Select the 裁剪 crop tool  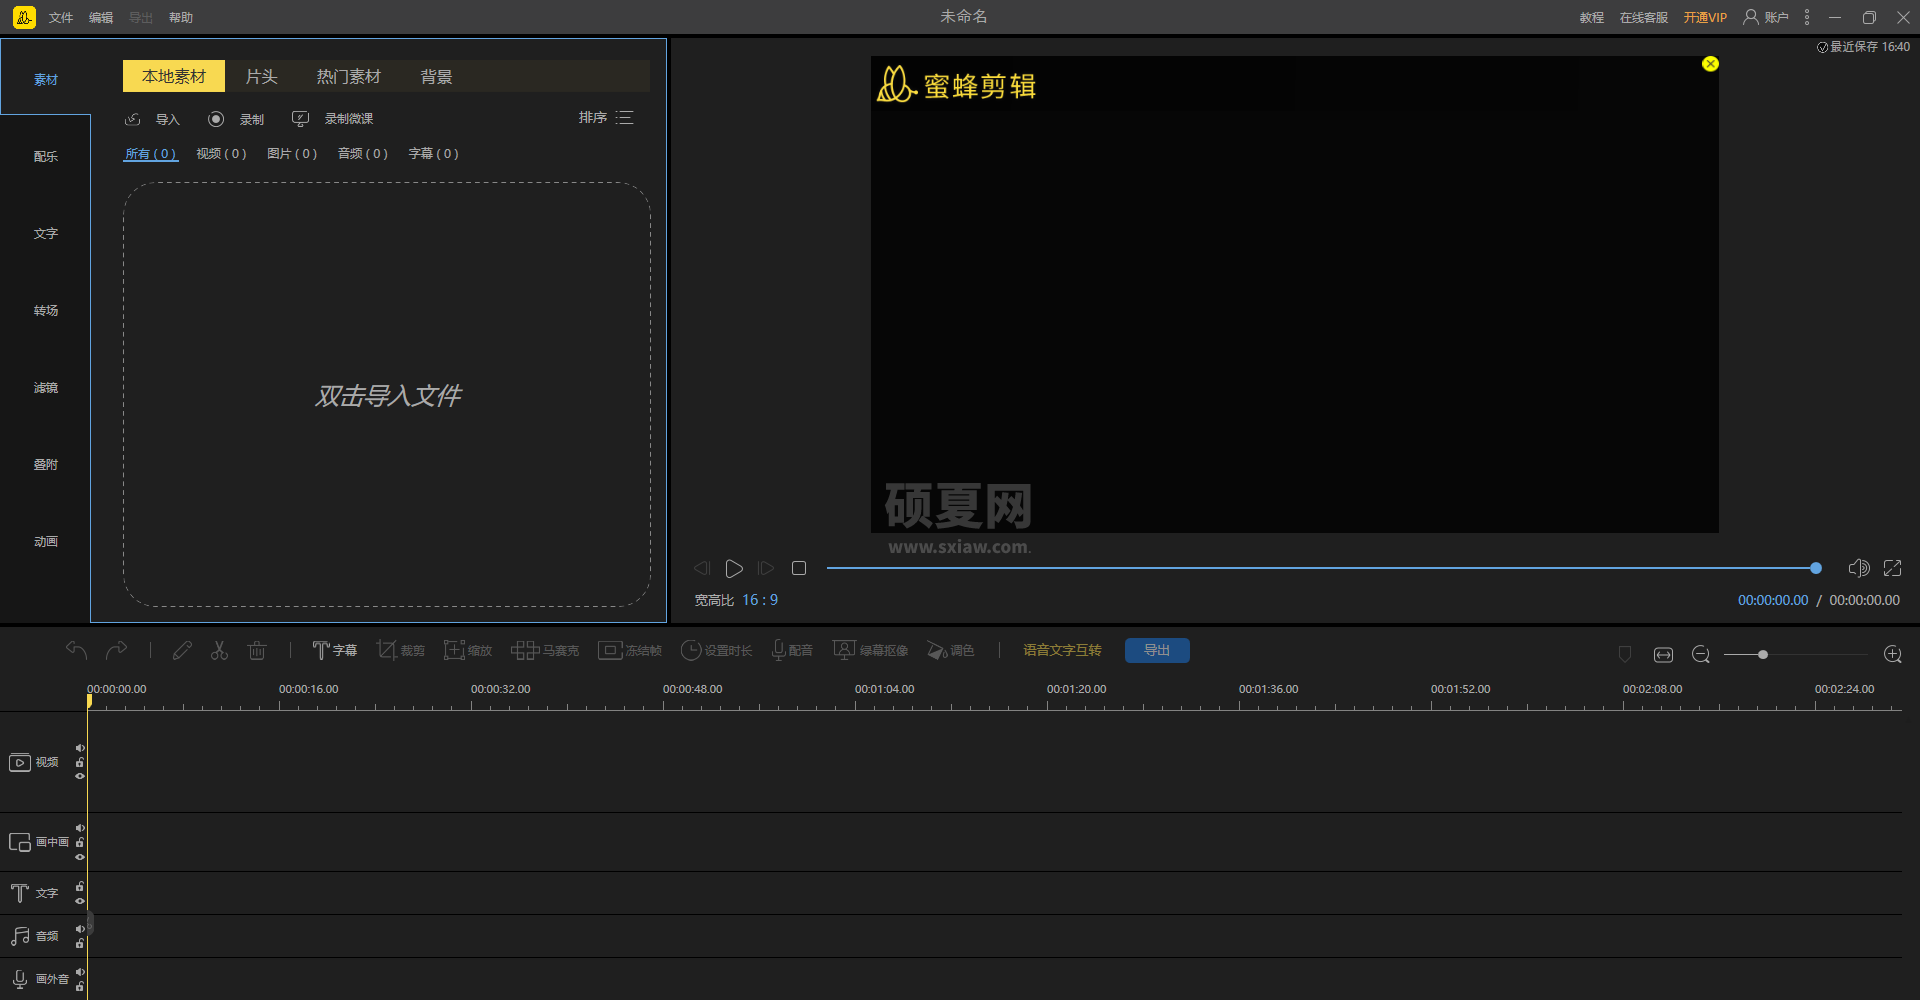(x=400, y=650)
